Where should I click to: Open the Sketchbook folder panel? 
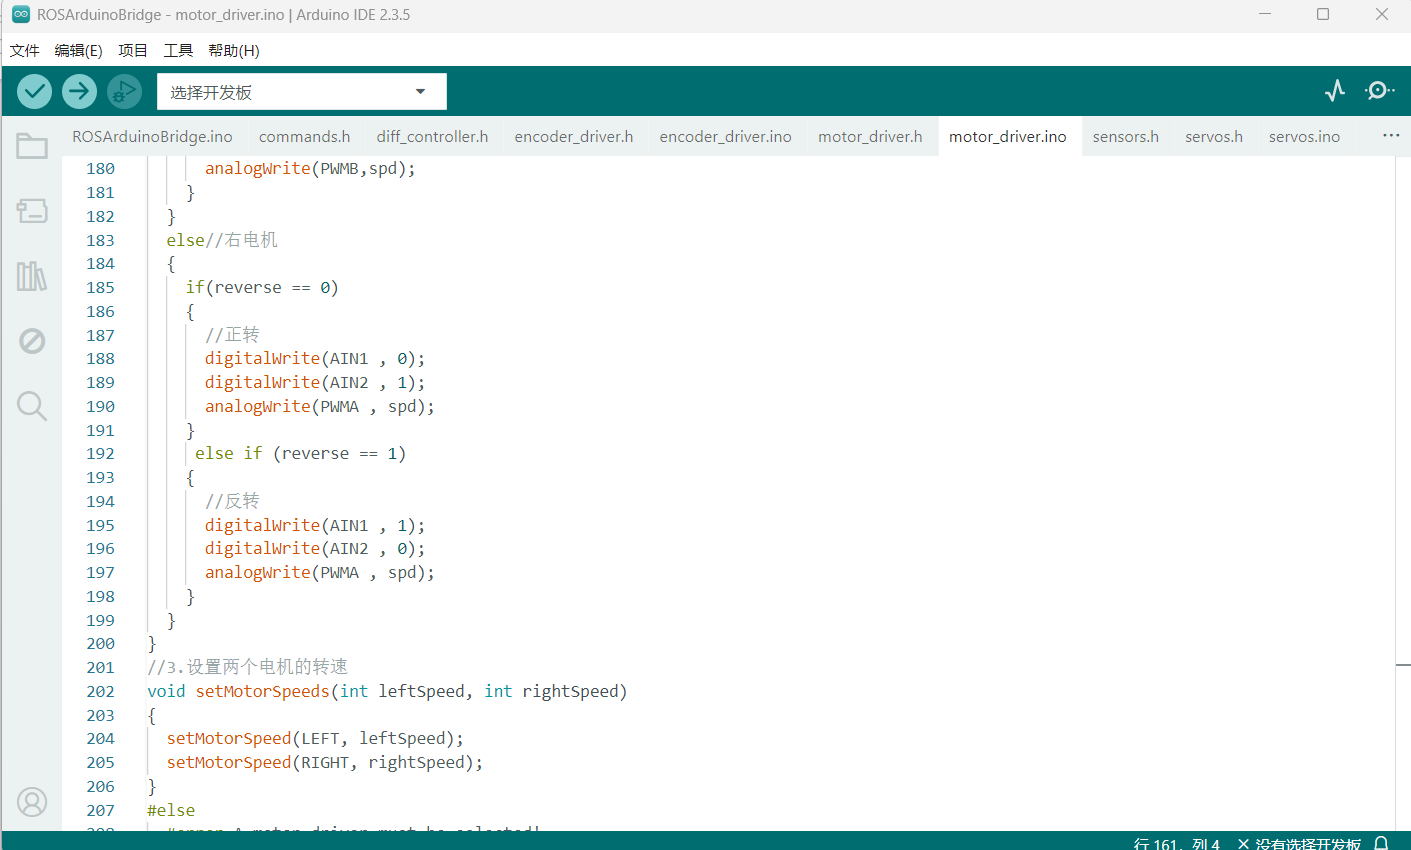(32, 147)
